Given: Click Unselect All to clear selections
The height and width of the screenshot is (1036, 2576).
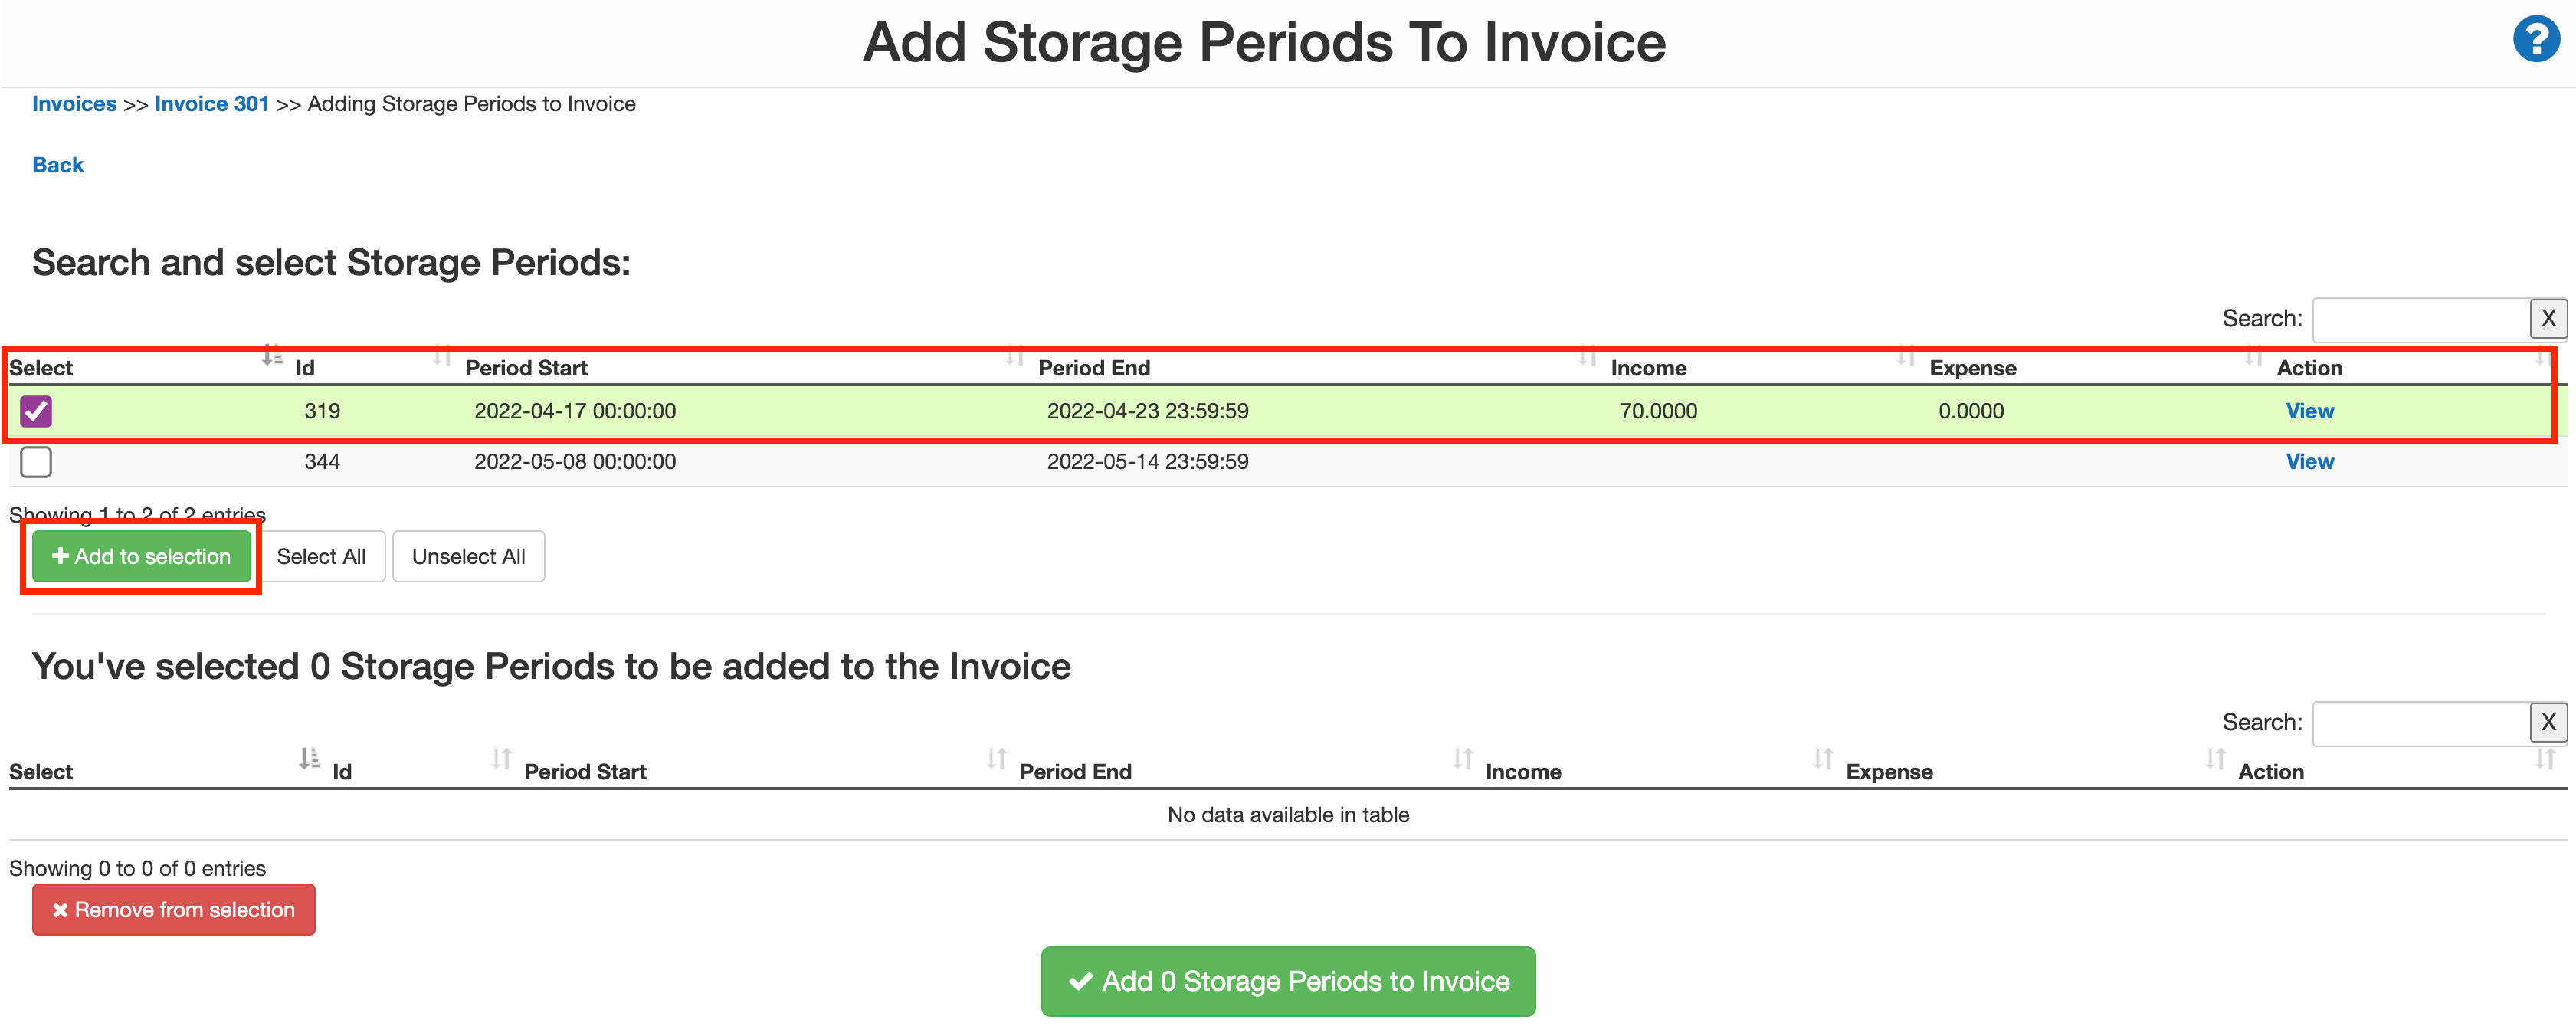Looking at the screenshot, I should click(x=468, y=556).
